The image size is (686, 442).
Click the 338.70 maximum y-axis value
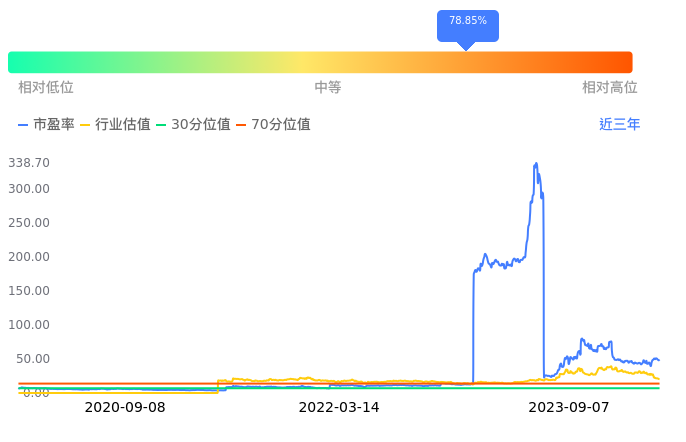coord(28,163)
